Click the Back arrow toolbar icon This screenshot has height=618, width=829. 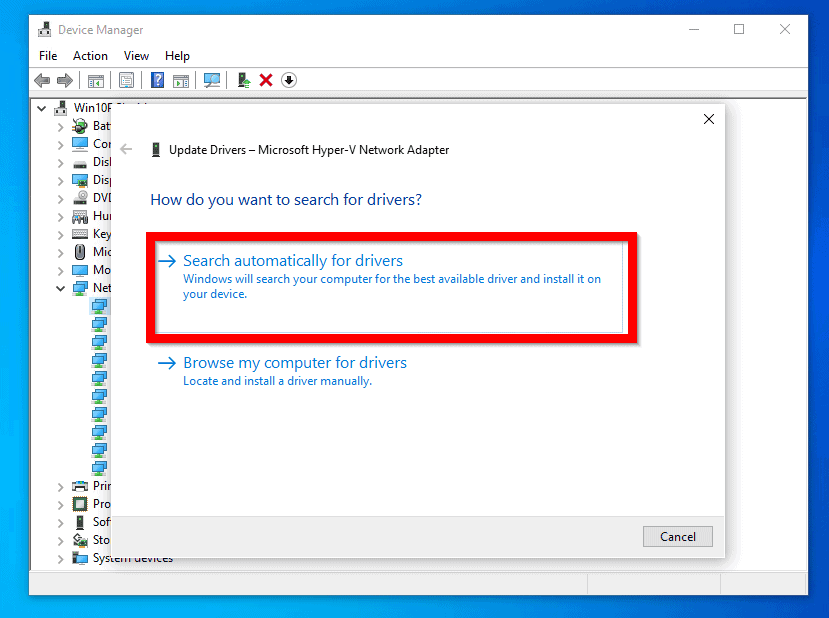pos(42,80)
